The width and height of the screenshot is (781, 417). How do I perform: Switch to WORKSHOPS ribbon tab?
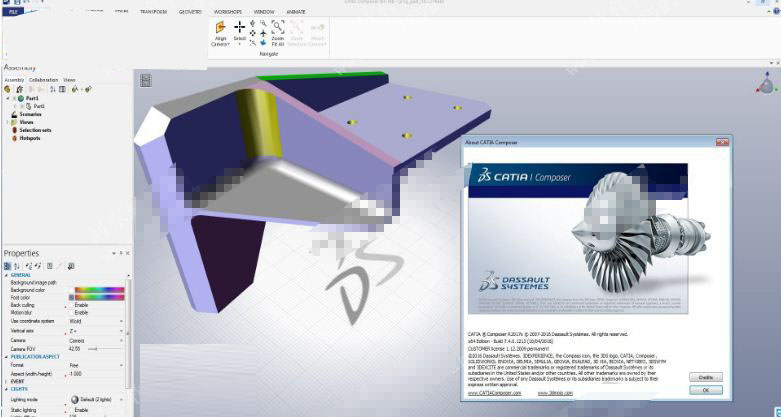click(x=228, y=11)
